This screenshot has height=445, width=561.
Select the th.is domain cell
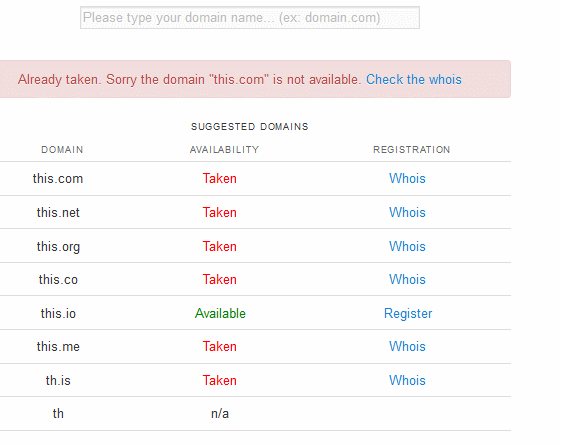(x=58, y=380)
